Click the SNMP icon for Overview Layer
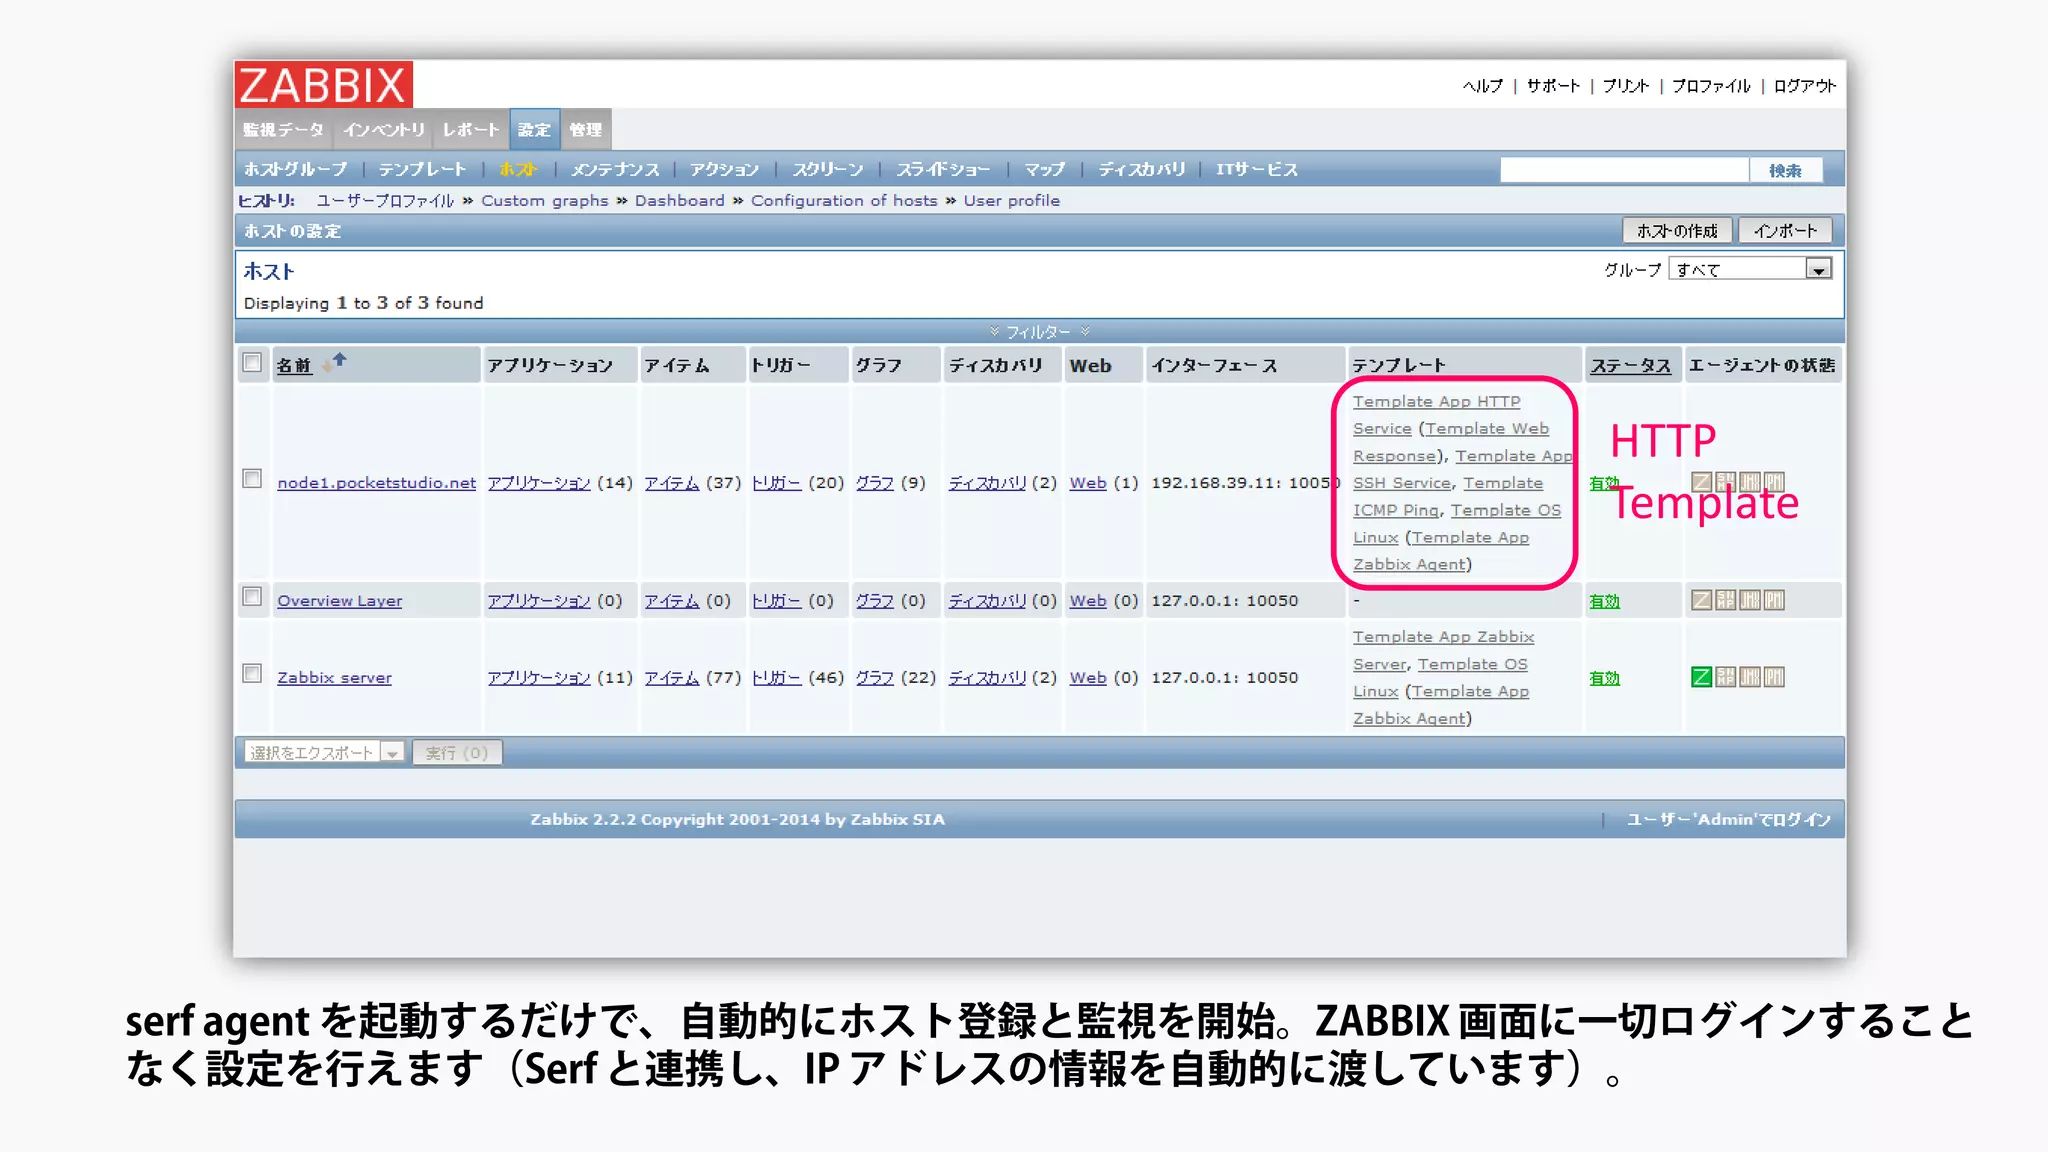 pos(1725,600)
